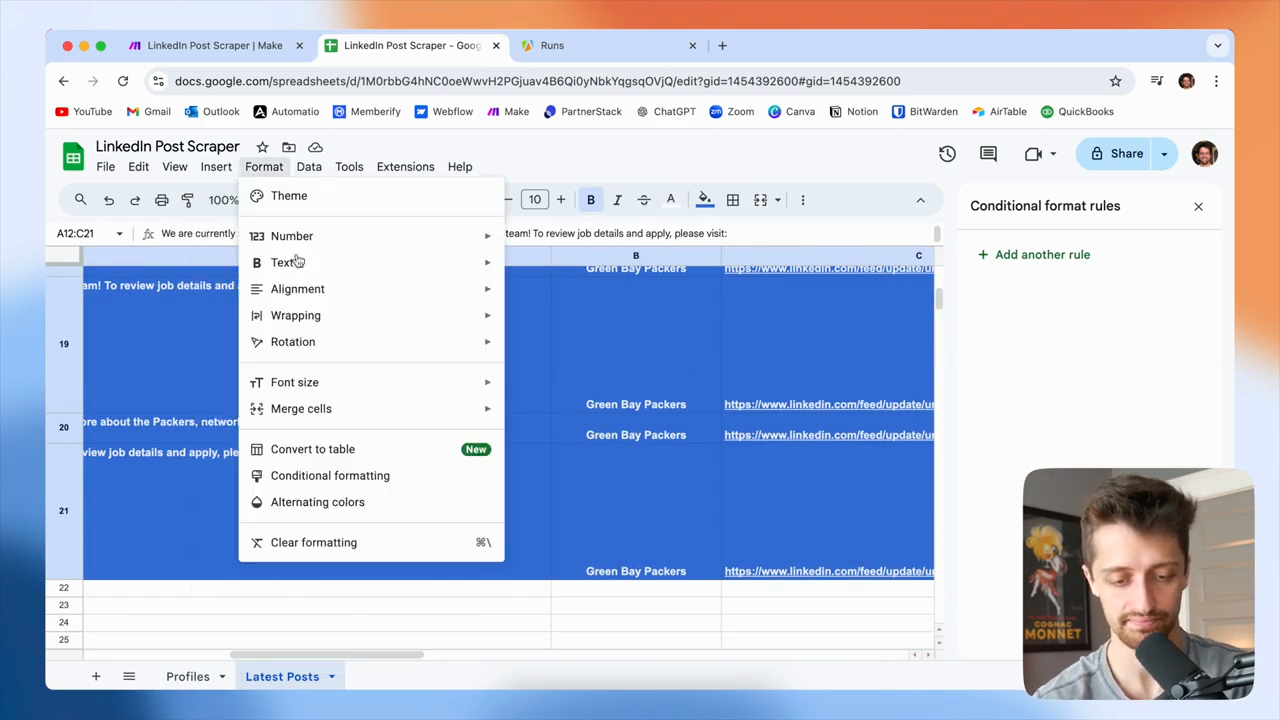This screenshot has height=720, width=1280.
Task: Click the merge cells toolbar icon
Action: 760,200
